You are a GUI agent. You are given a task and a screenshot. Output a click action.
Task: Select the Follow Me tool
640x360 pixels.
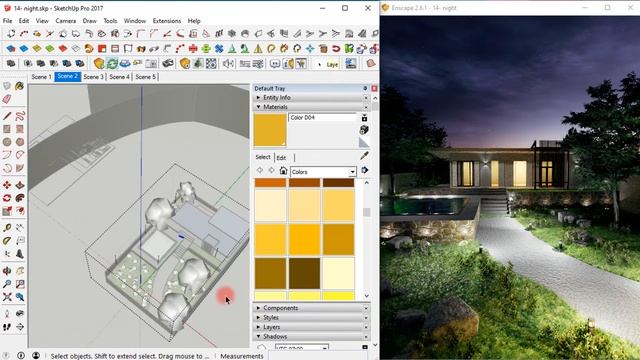click(x=20, y=198)
